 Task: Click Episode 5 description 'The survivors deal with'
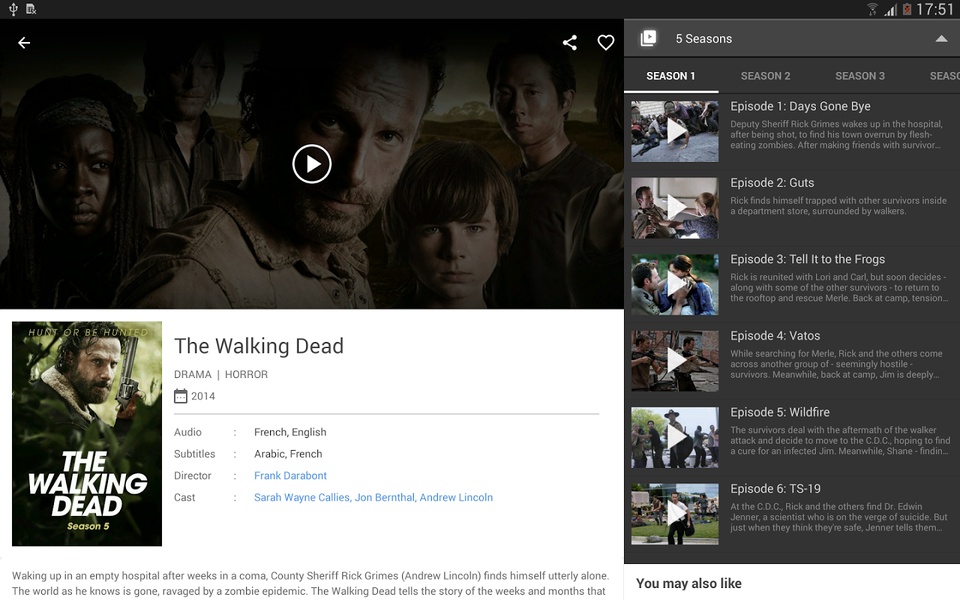tap(840, 441)
